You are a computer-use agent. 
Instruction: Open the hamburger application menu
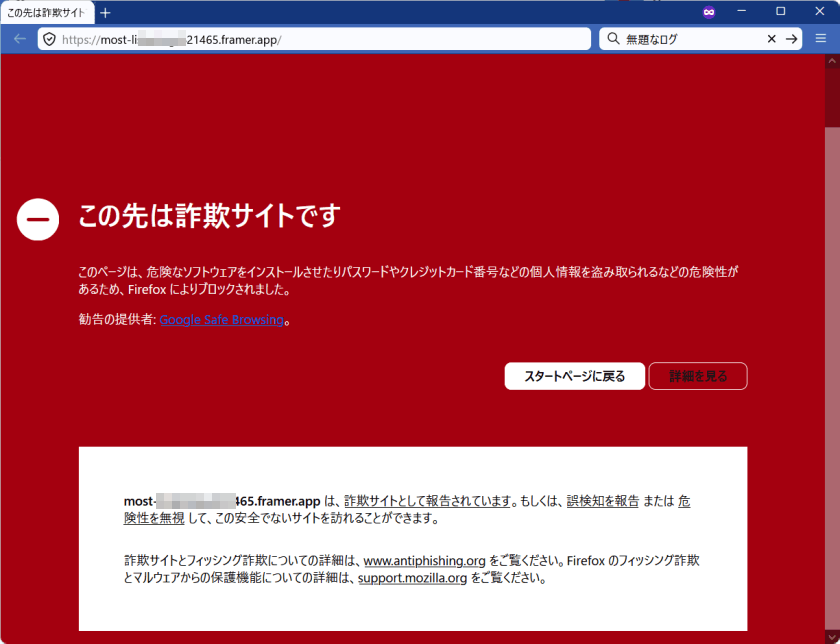pos(821,38)
